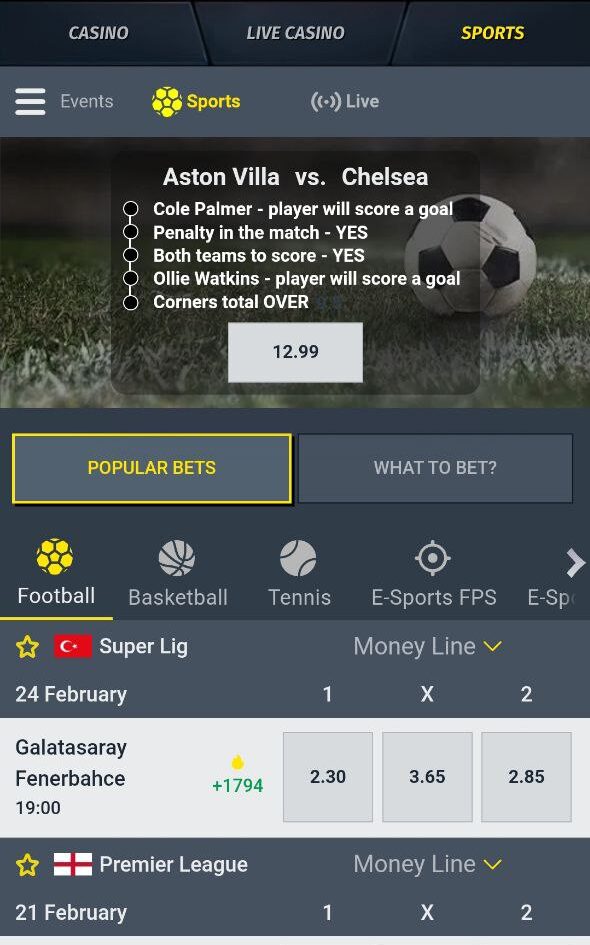This screenshot has height=945, width=590.
Task: Switch to the Casino tab
Action: 98,33
